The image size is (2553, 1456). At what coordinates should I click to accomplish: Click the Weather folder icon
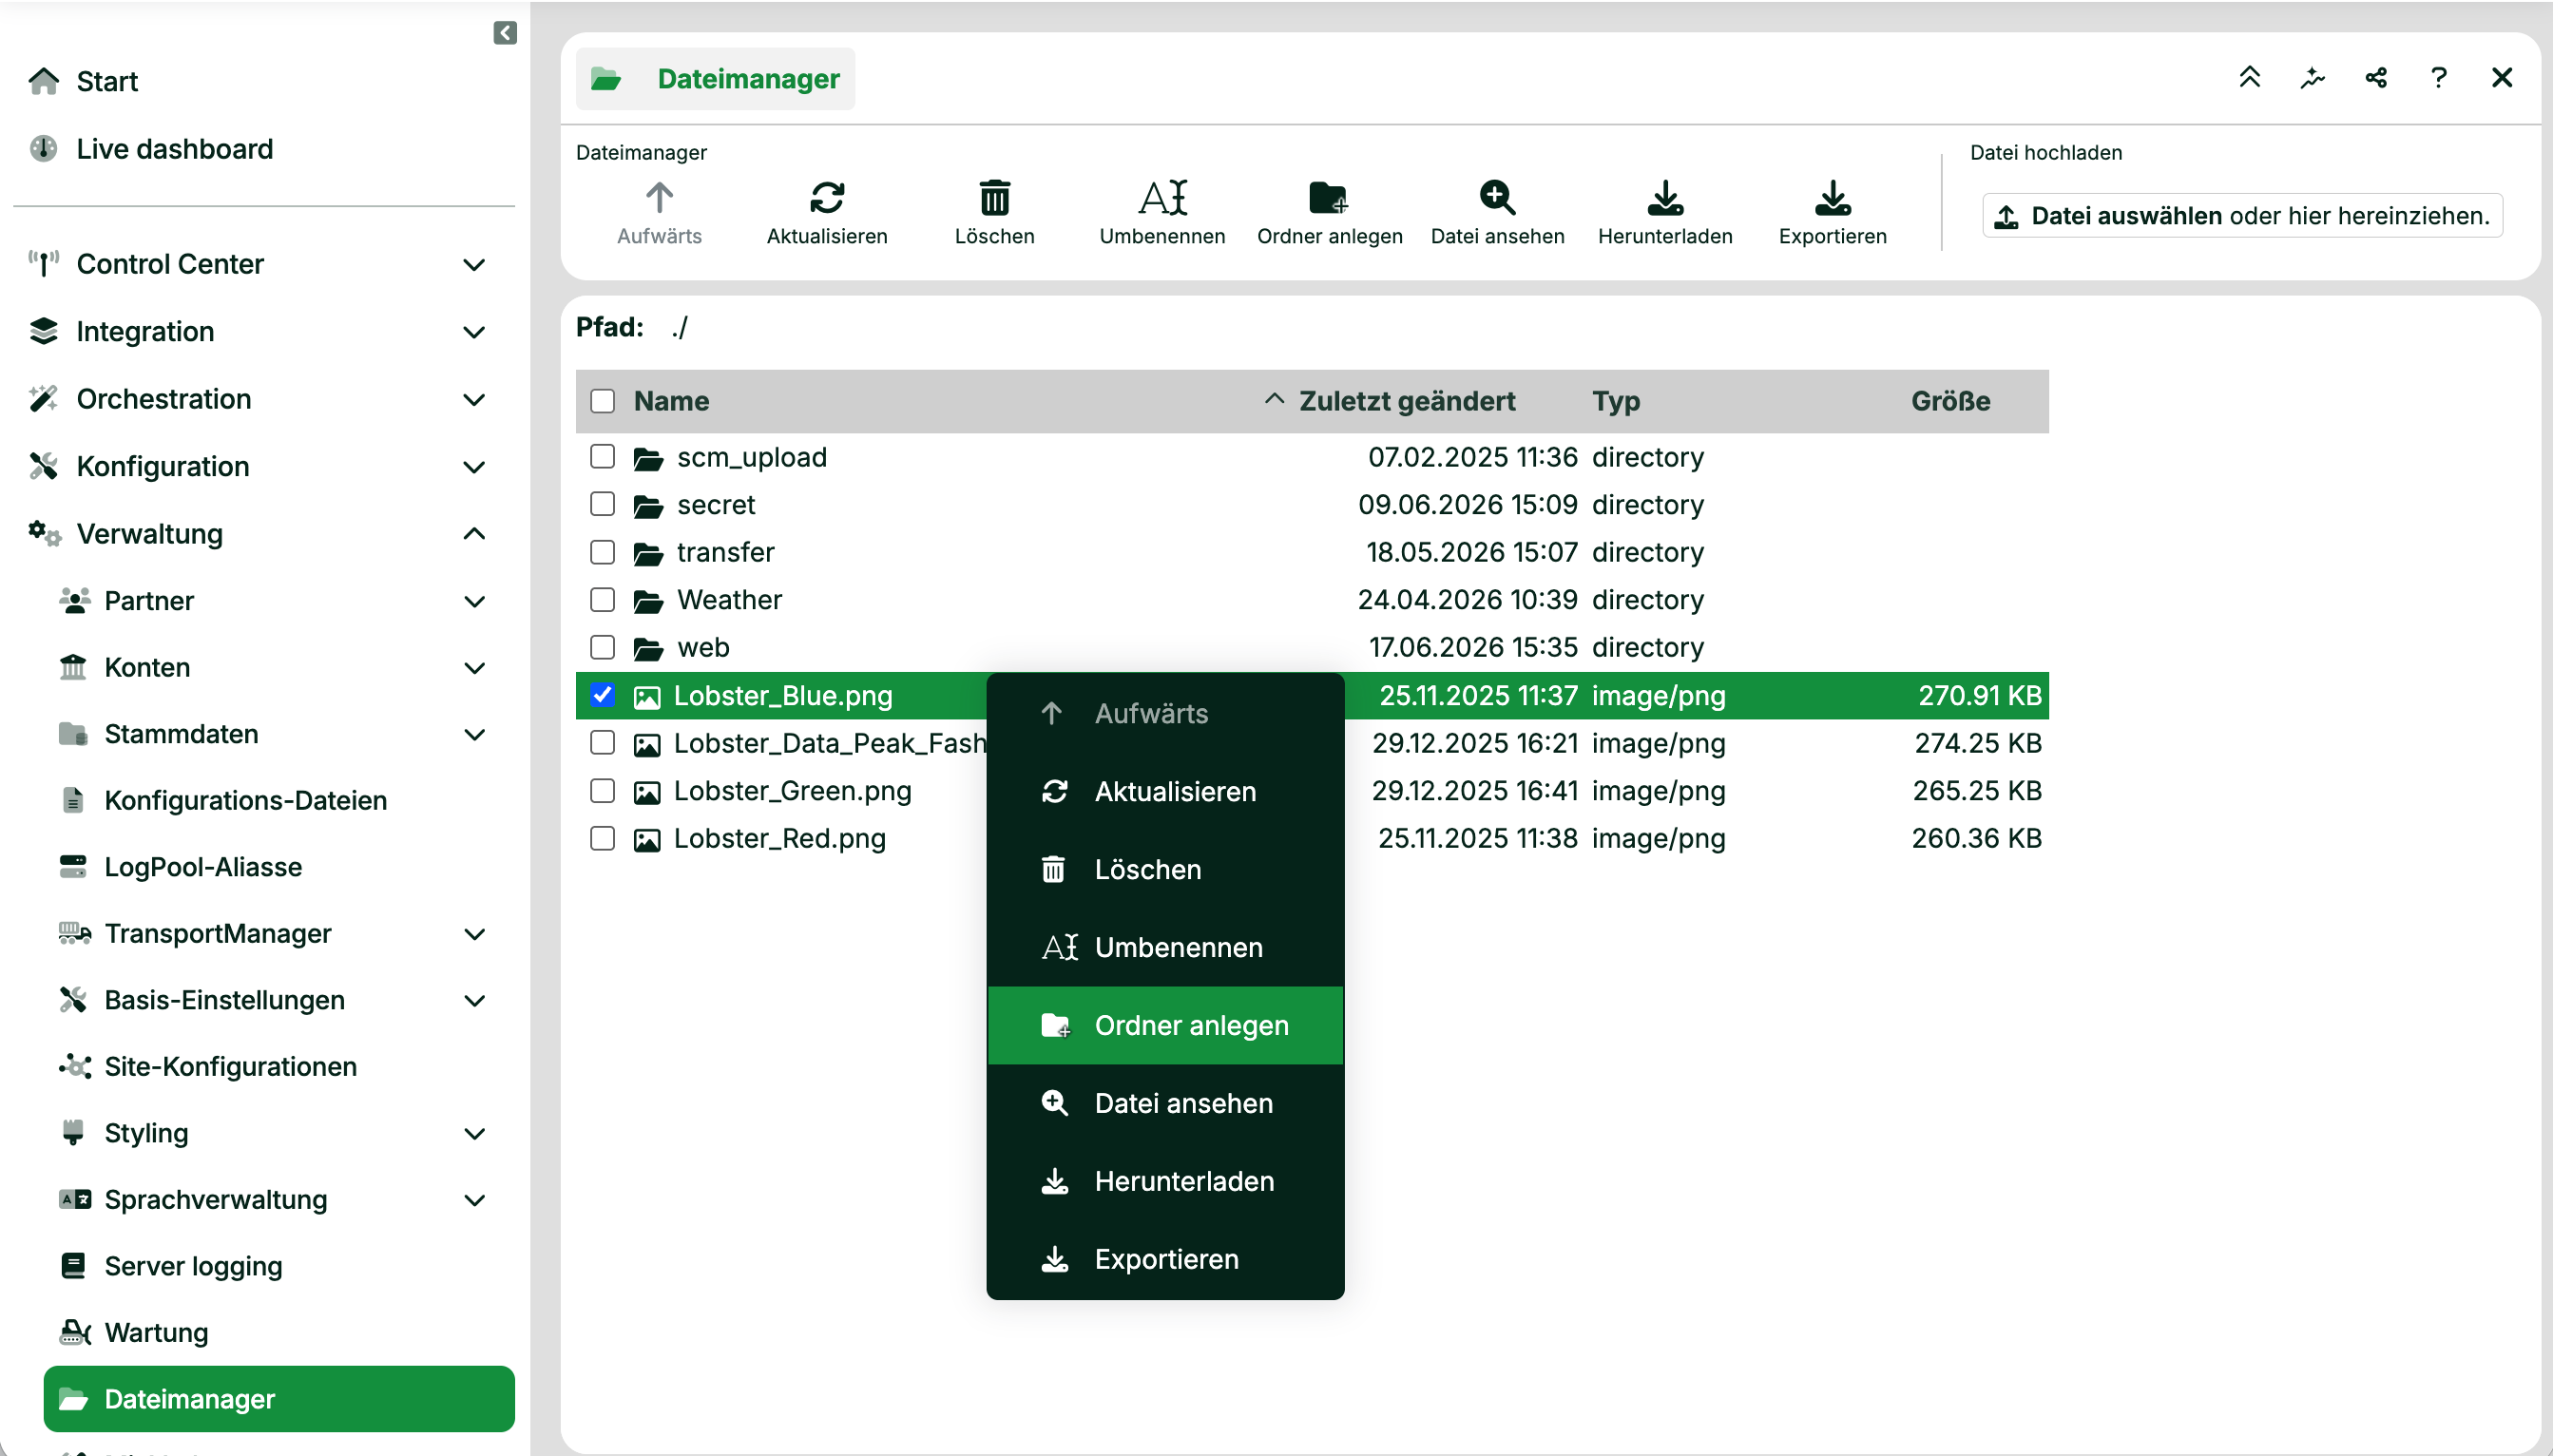click(648, 601)
